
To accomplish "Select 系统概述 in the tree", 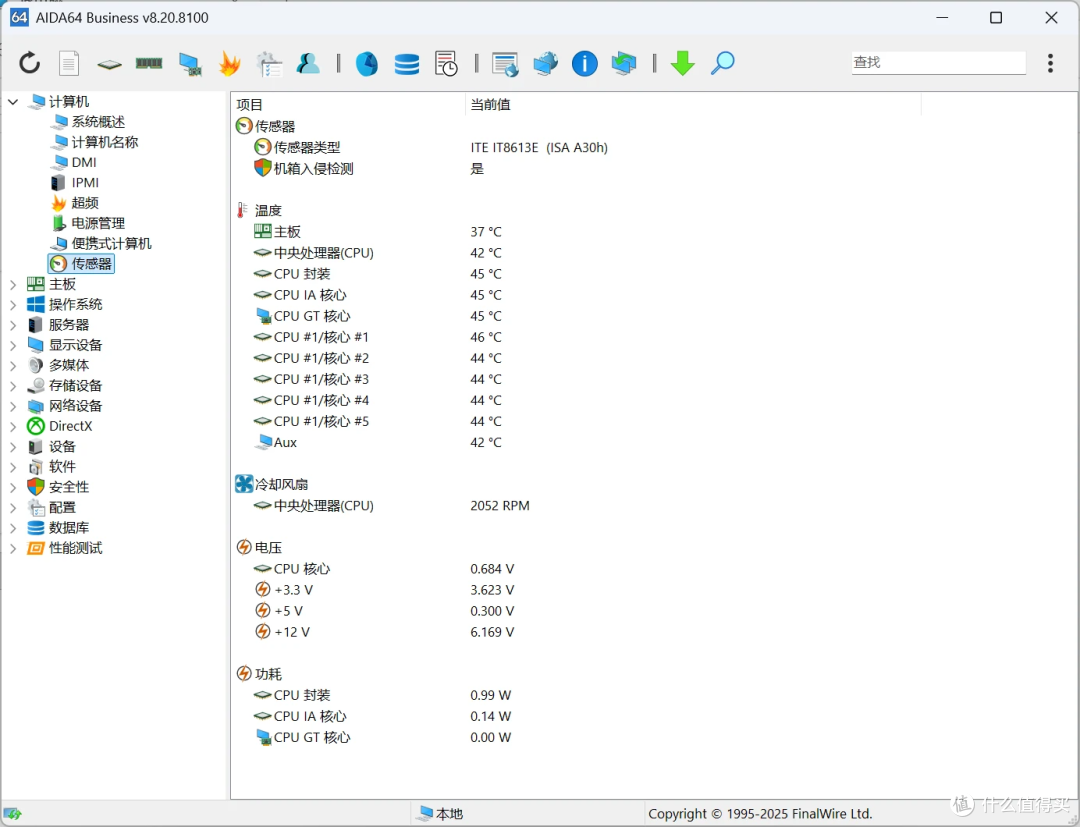I will tap(98, 122).
